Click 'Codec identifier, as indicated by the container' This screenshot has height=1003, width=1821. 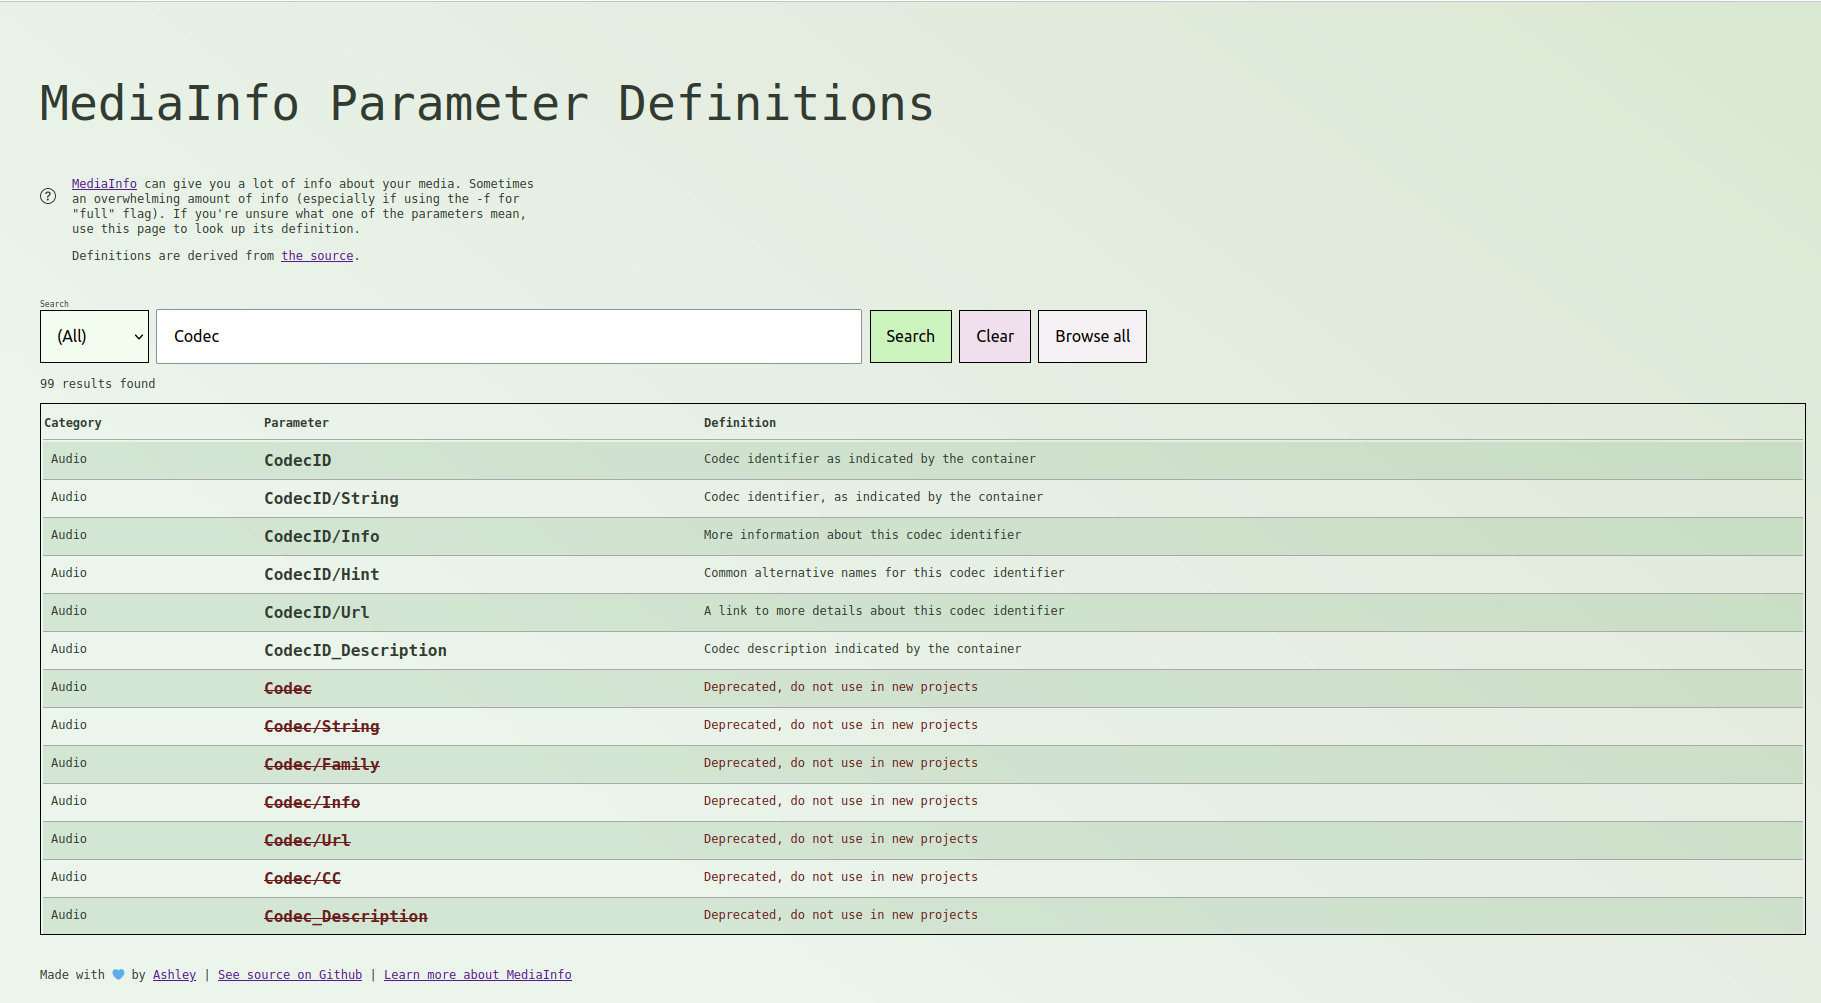coord(873,497)
